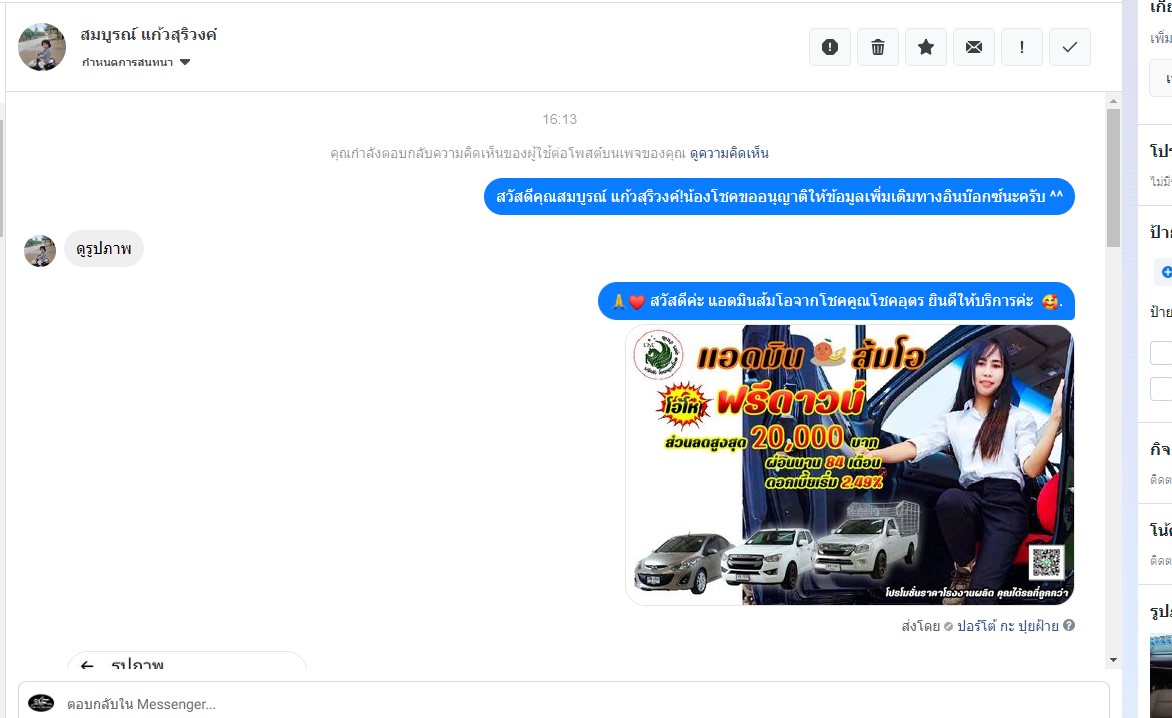Open profile picture of สมบูรณ์ แก้วสุริวงค์ in header
This screenshot has height=718, width=1172.
(42, 46)
